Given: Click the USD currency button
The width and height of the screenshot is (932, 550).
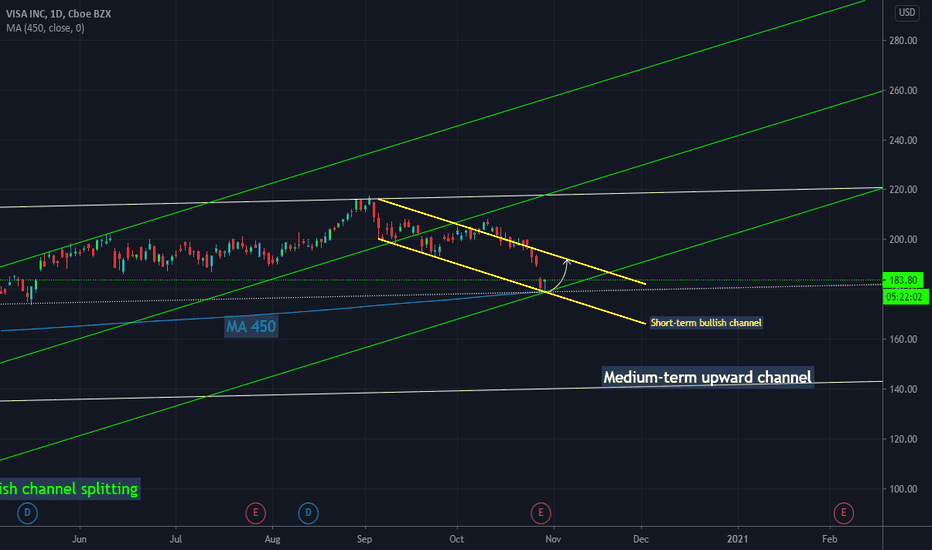Looking at the screenshot, I should [x=906, y=12].
